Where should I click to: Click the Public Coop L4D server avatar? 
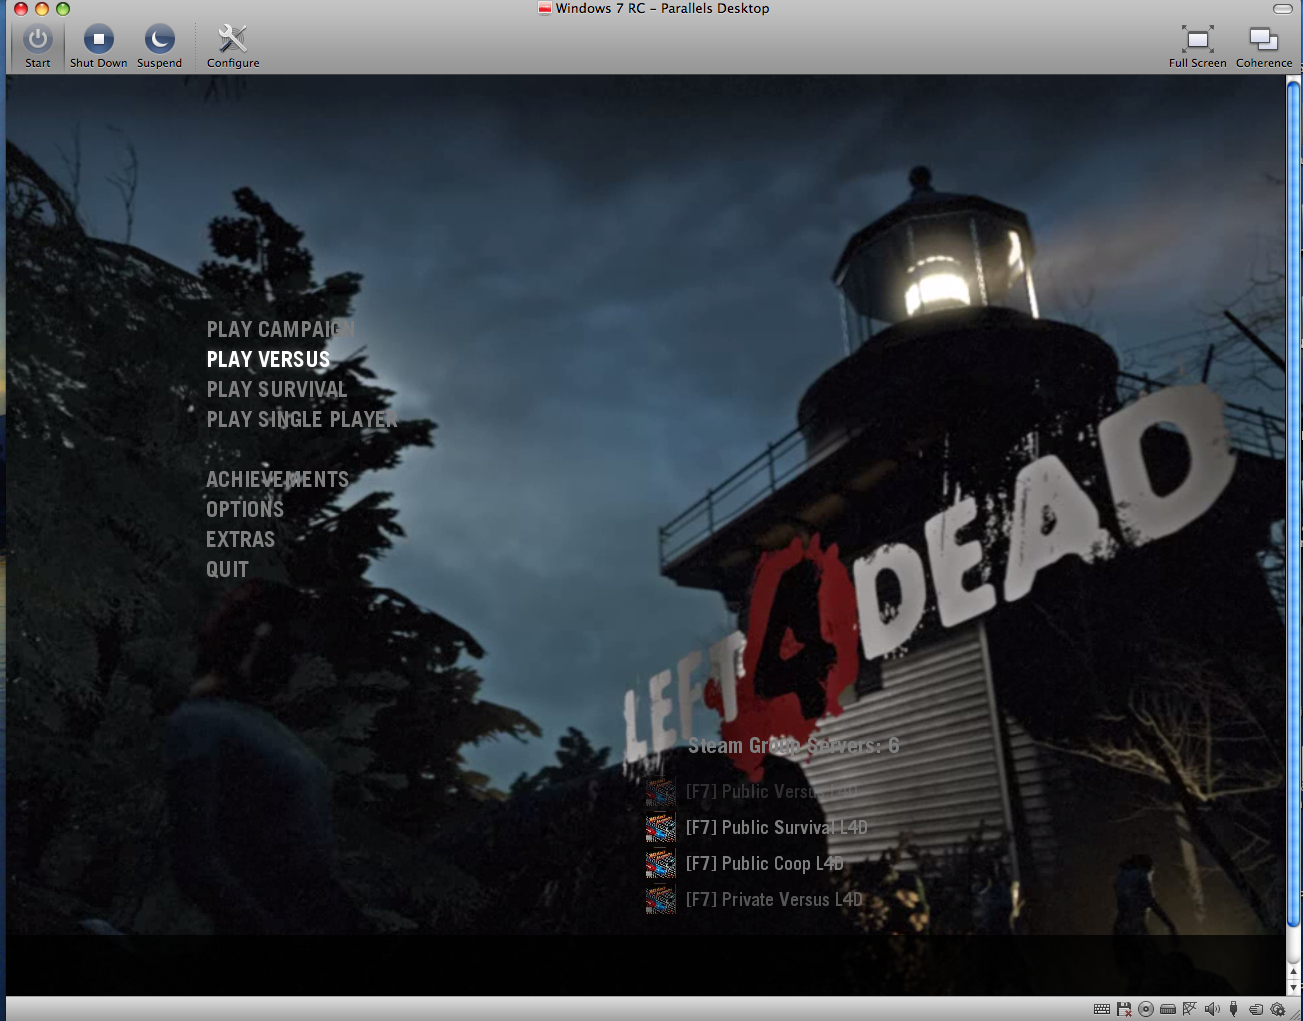tap(660, 864)
